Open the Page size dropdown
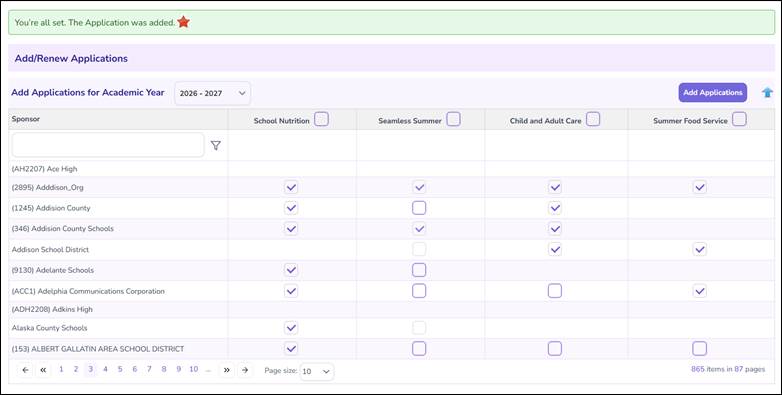The height and width of the screenshot is (395, 782). coord(317,372)
